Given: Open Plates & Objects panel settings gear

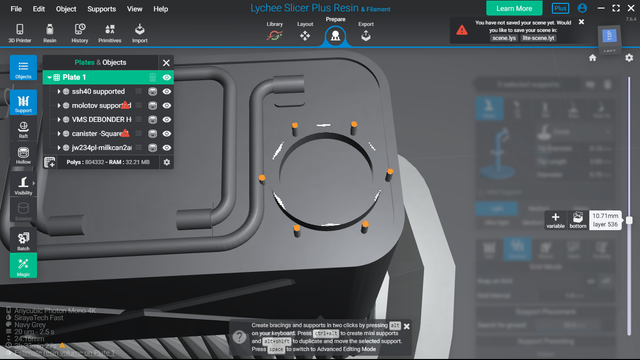Looking at the screenshot, I should click(x=167, y=162).
